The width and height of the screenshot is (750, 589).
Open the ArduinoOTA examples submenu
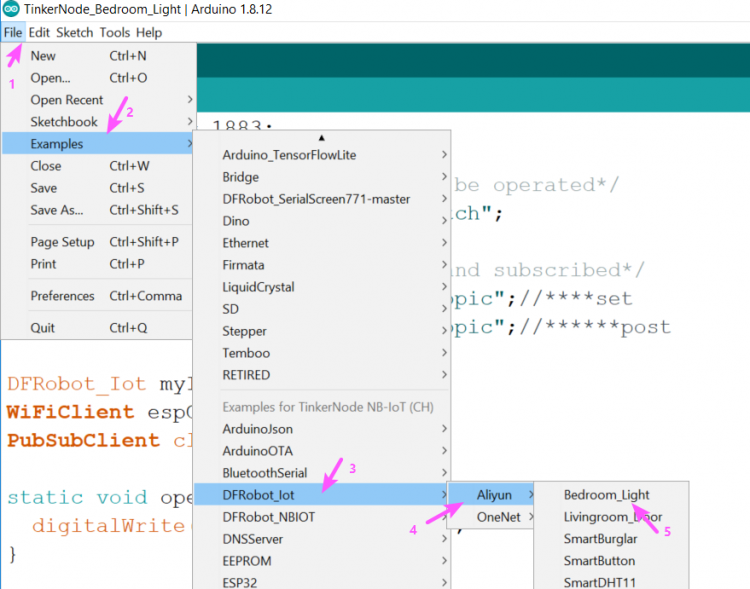tap(321, 451)
